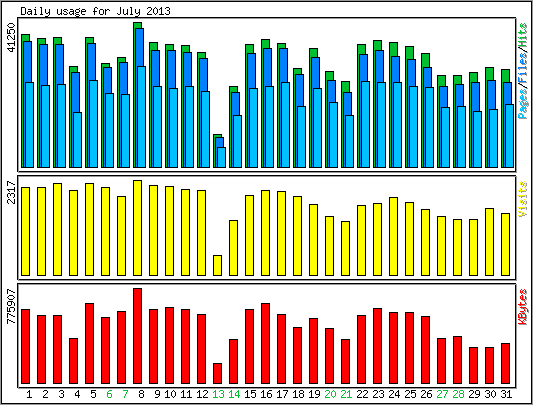Click the short yellow visits bar for day 13
This screenshot has height=405, width=533.
218,265
